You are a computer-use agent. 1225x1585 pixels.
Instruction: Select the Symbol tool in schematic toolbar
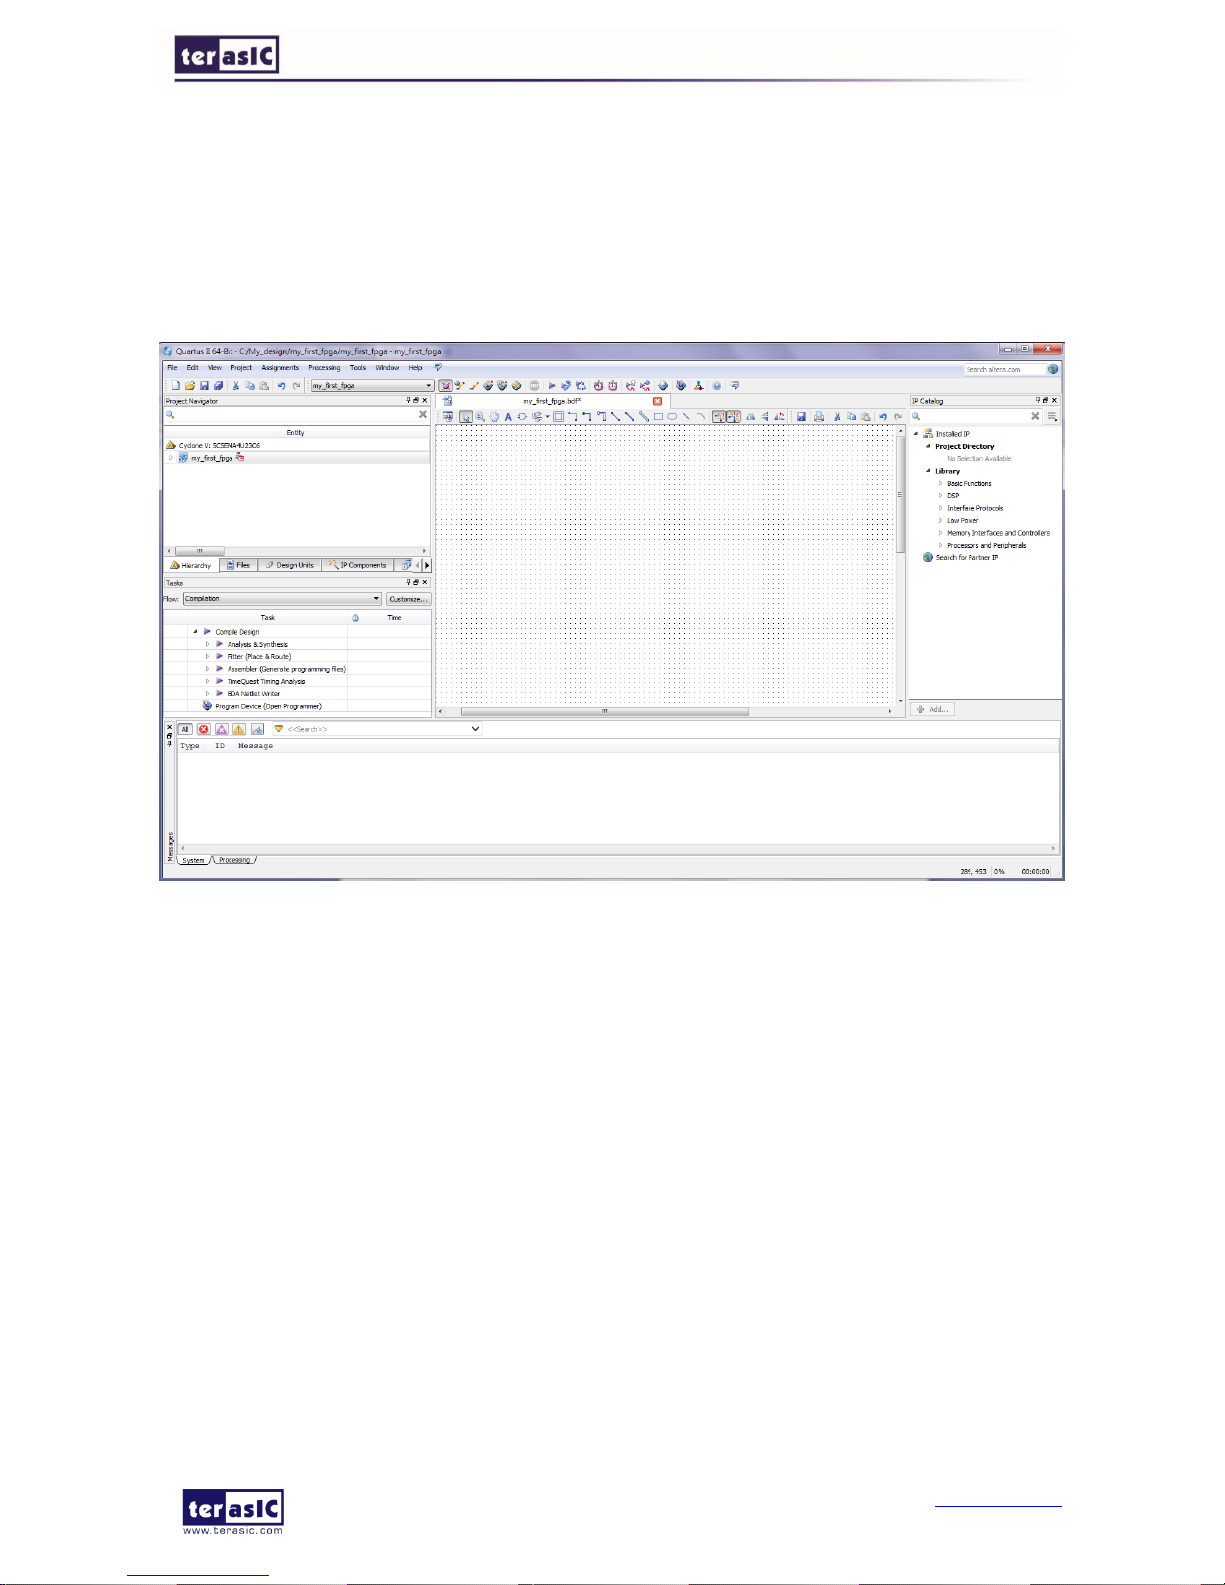click(521, 416)
